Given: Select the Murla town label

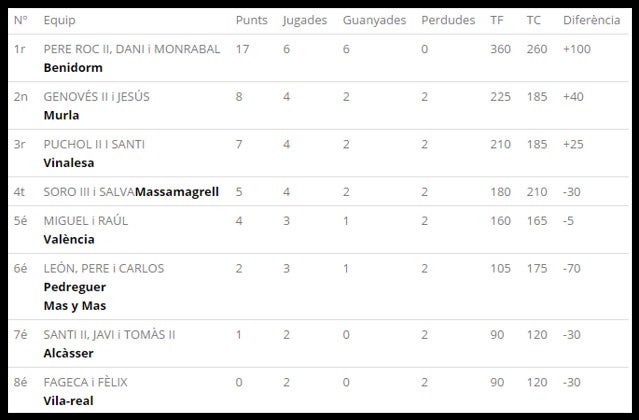Looking at the screenshot, I should [62, 115].
